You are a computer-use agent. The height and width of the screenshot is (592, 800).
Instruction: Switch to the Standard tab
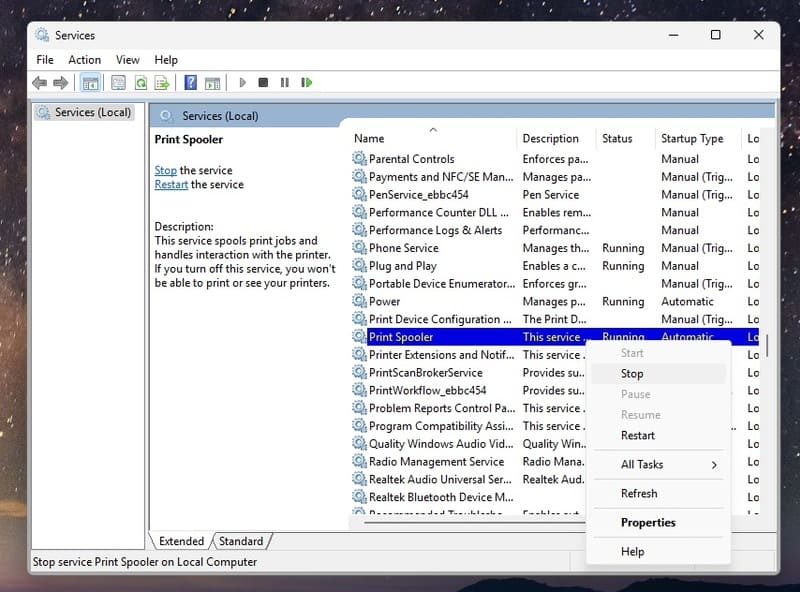[241, 541]
